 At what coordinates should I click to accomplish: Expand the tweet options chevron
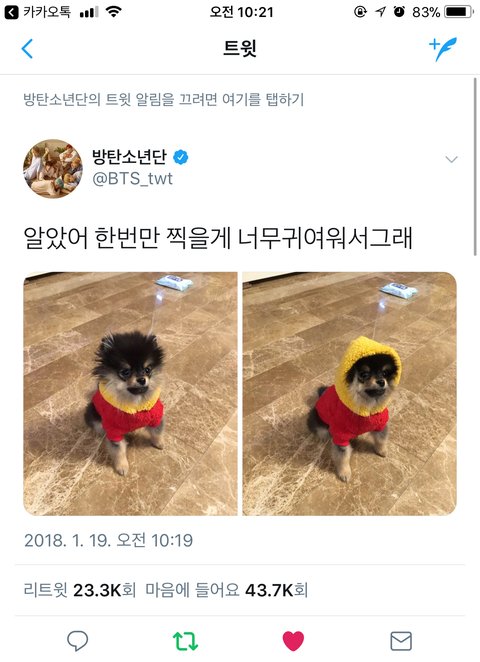tap(451, 160)
